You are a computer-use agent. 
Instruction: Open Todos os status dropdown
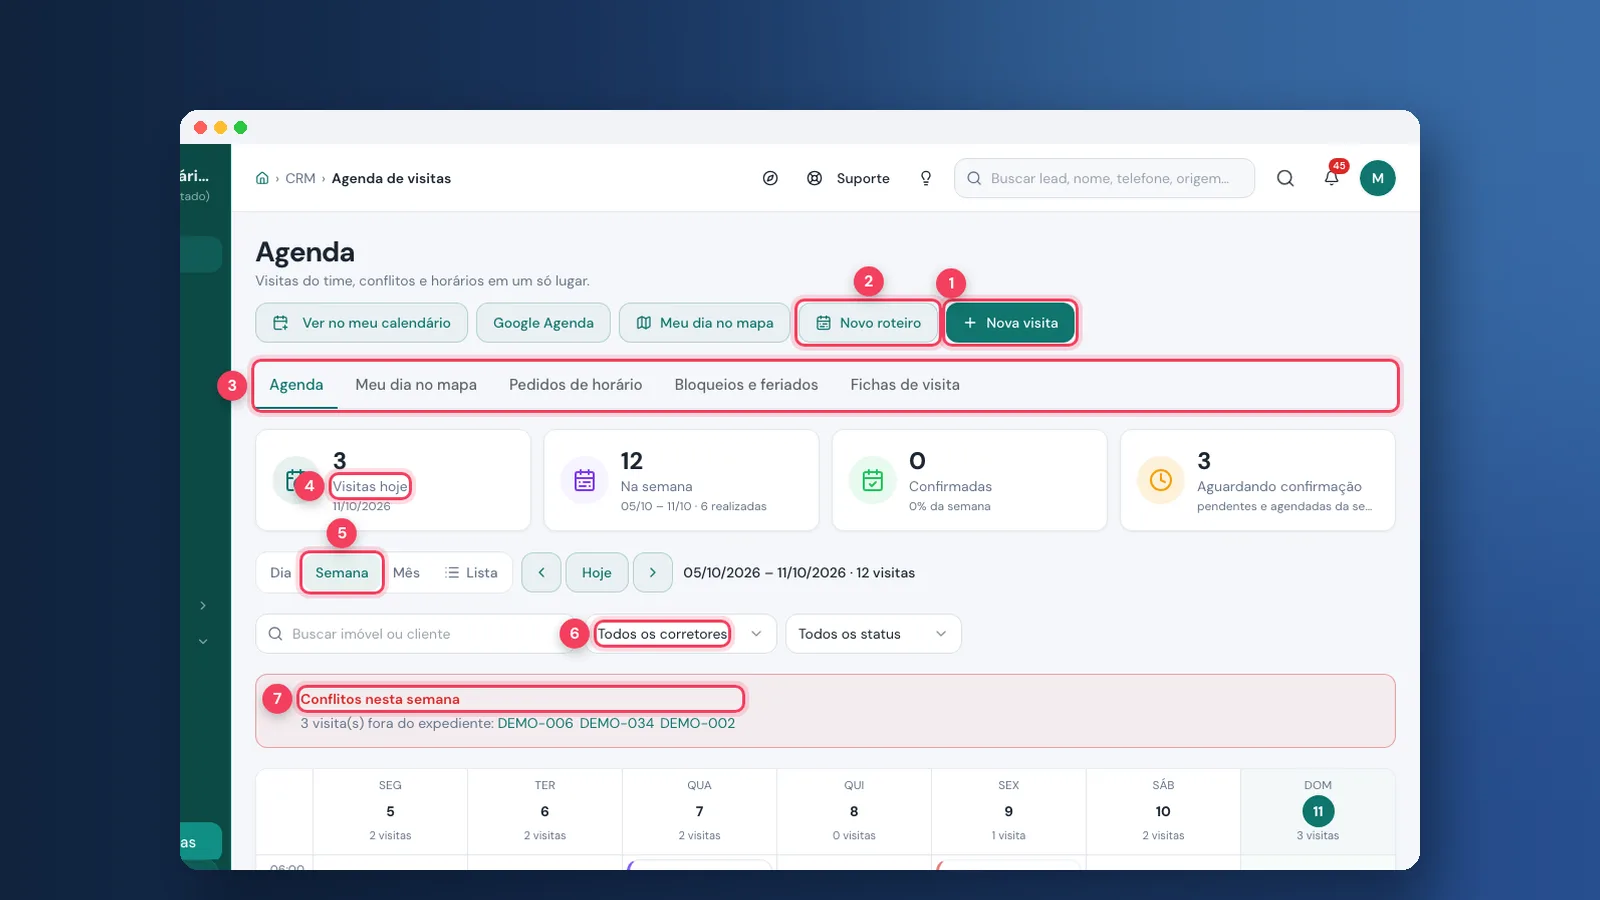[x=873, y=634]
